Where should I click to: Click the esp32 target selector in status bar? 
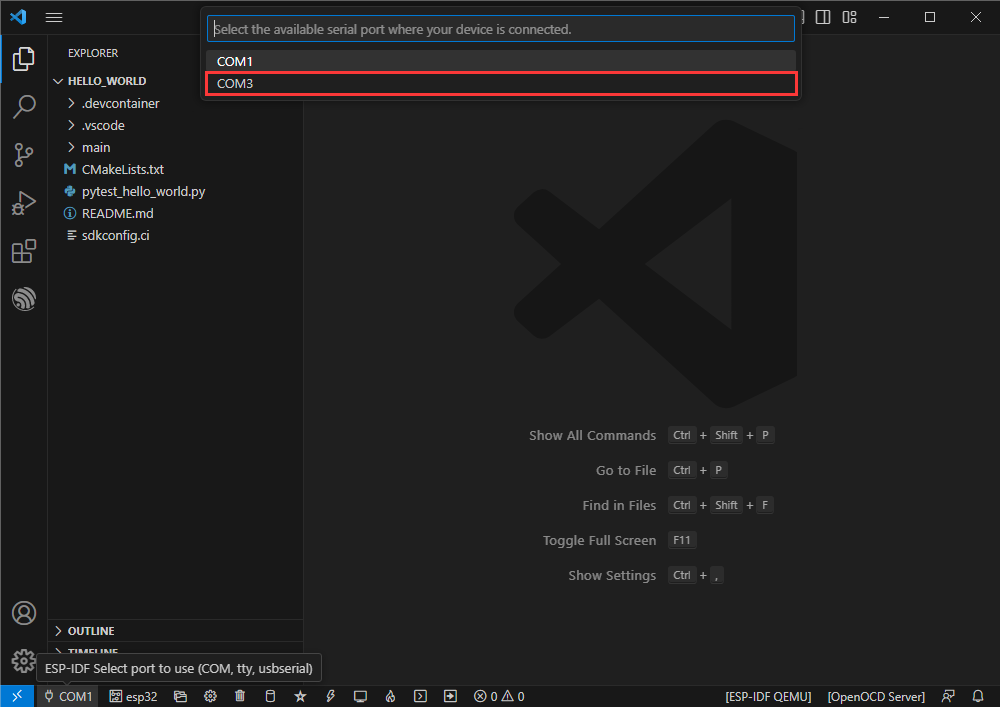click(133, 696)
